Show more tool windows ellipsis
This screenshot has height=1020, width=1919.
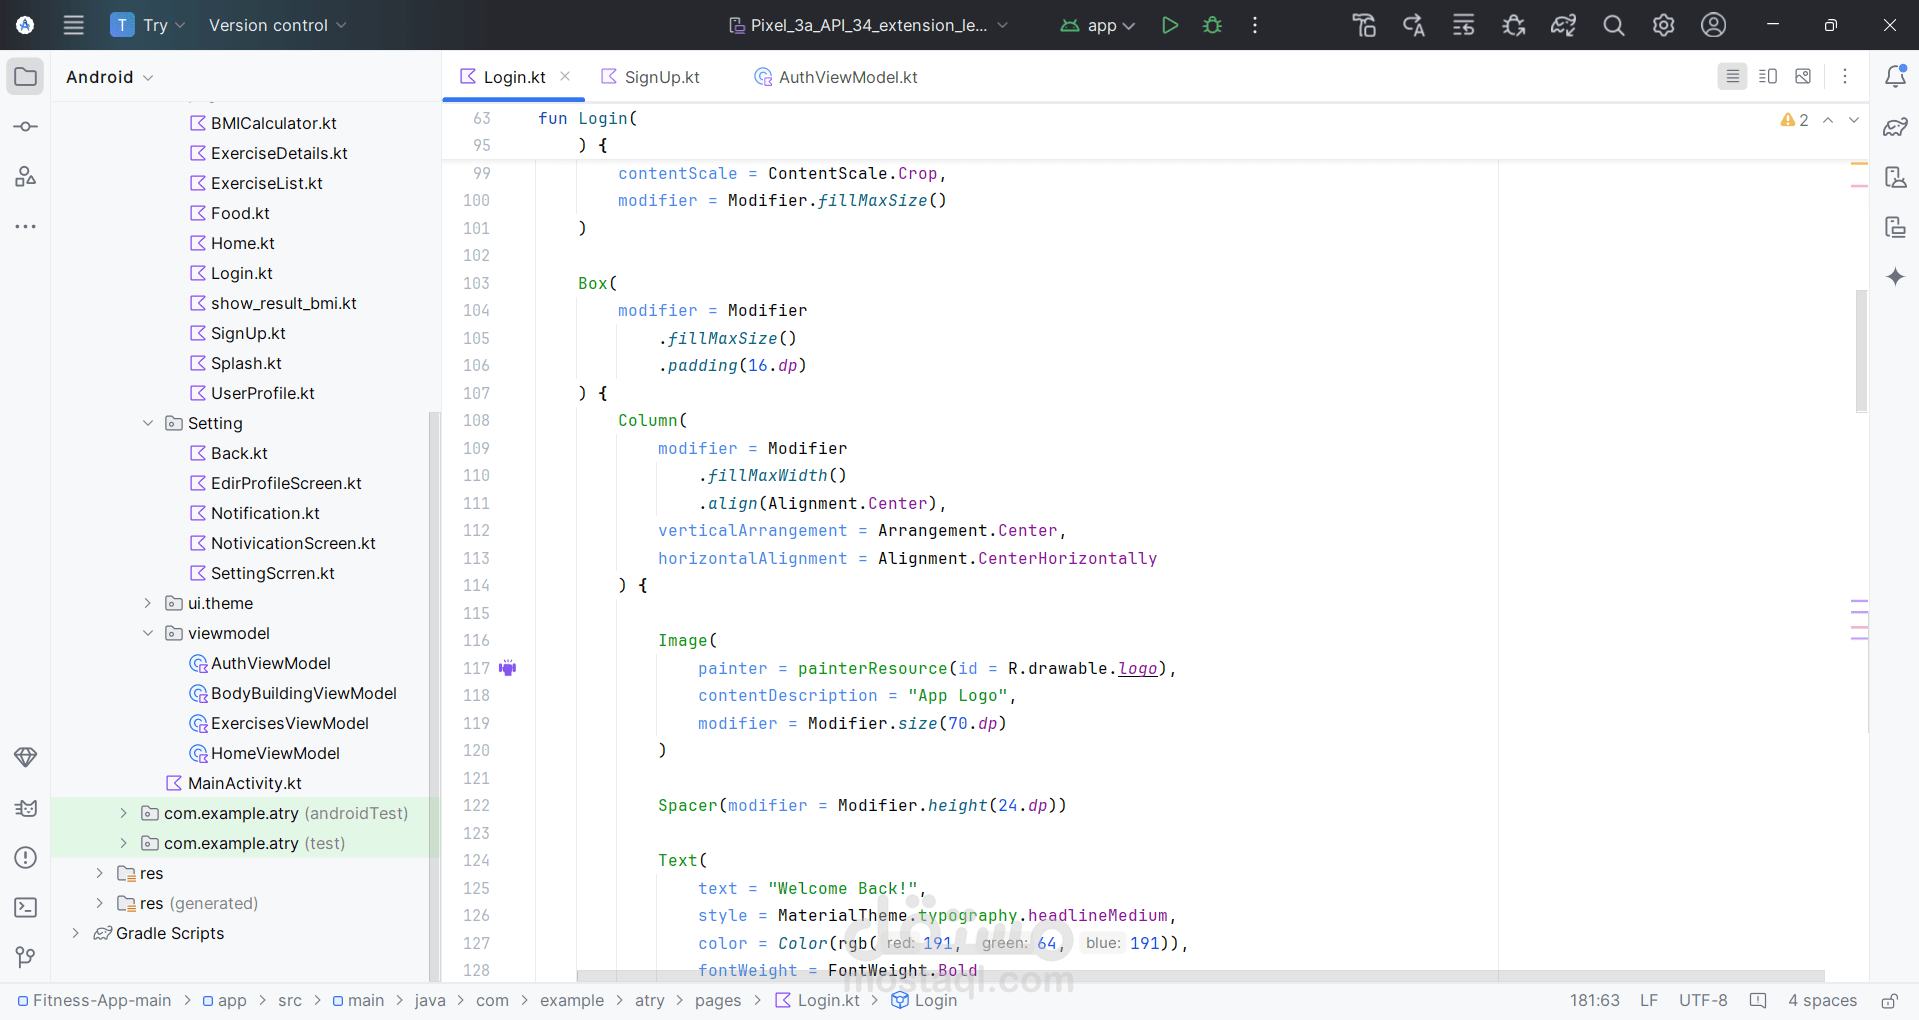point(26,227)
